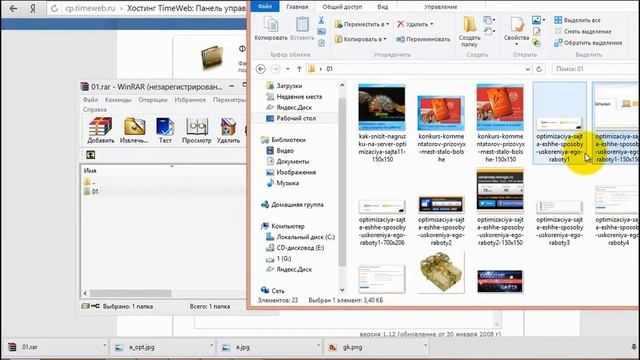
Task: Open WinRAR Команды menu
Action: (118, 100)
